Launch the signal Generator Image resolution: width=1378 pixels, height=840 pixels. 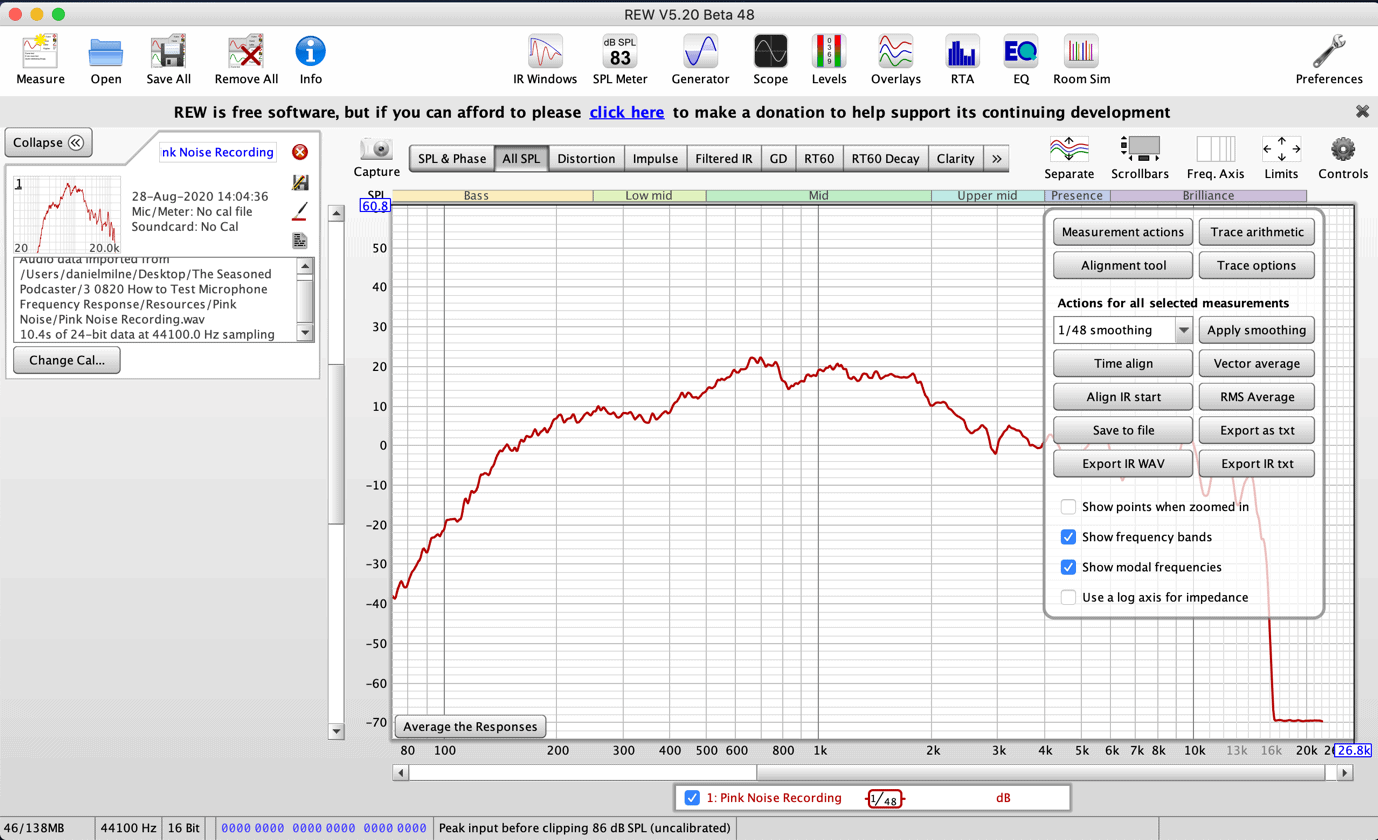(700, 58)
